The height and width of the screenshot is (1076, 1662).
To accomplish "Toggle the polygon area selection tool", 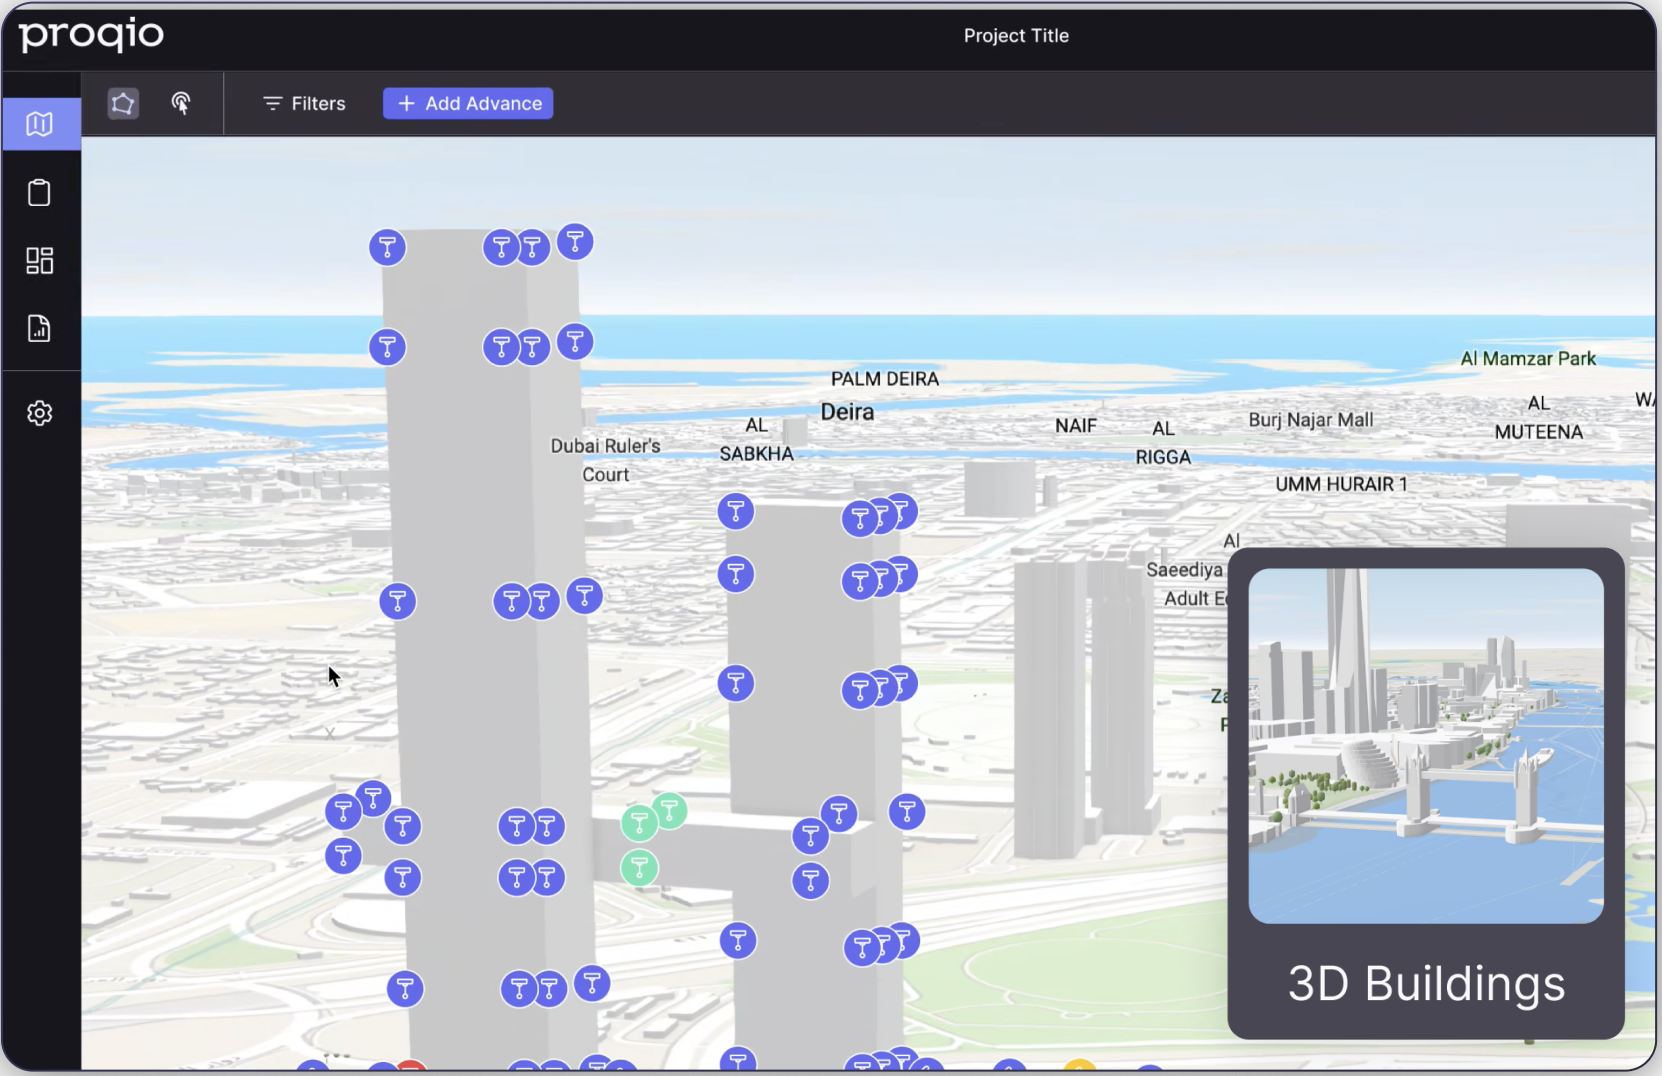I will click(123, 103).
